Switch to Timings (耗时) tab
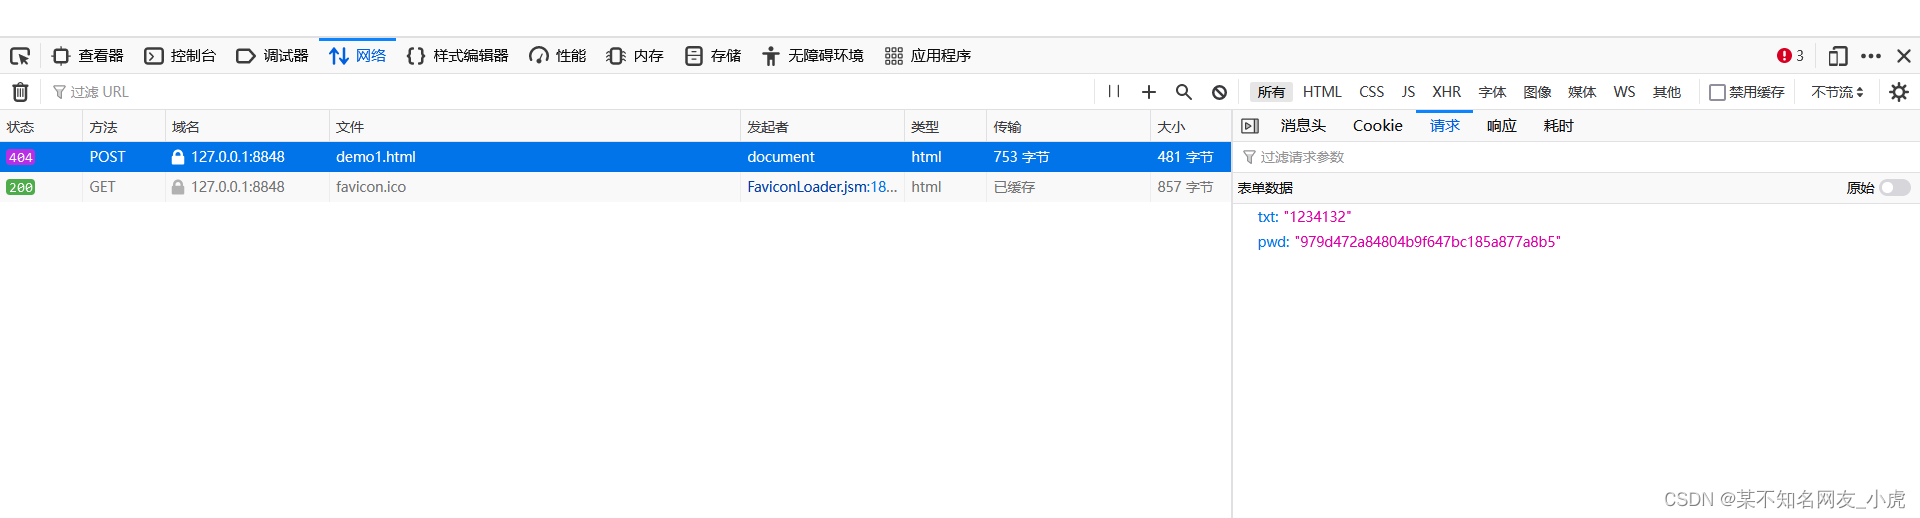1920x518 pixels. pyautogui.click(x=1559, y=126)
